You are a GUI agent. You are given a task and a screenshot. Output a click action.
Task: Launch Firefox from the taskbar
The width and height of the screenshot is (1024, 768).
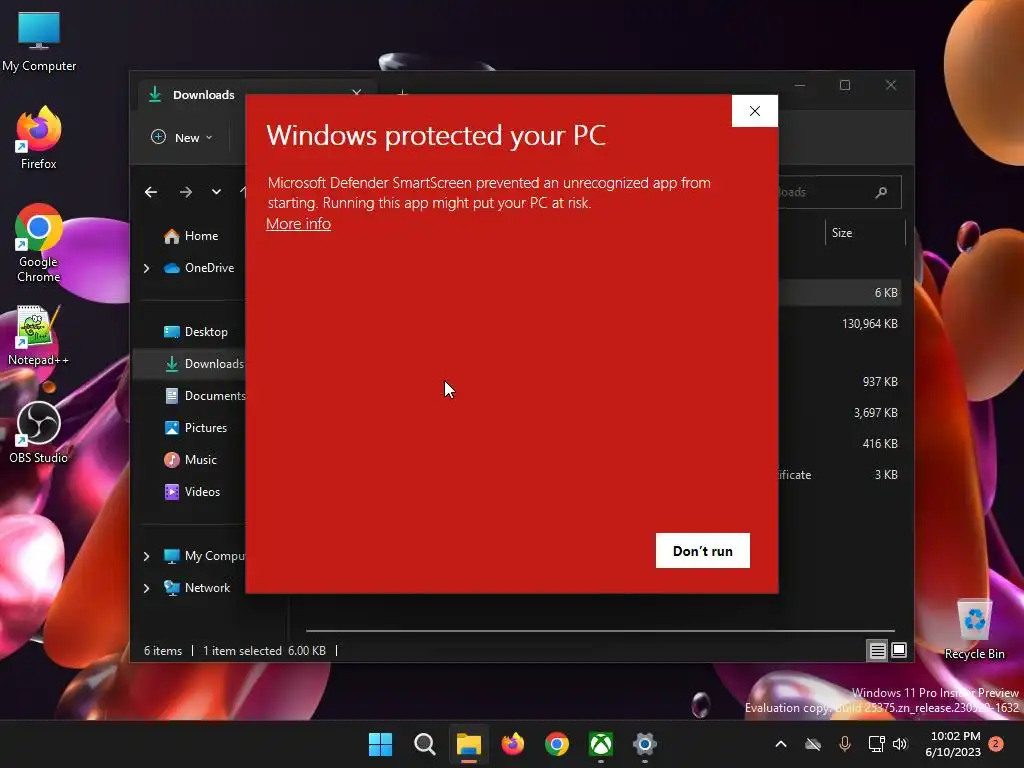[513, 744]
